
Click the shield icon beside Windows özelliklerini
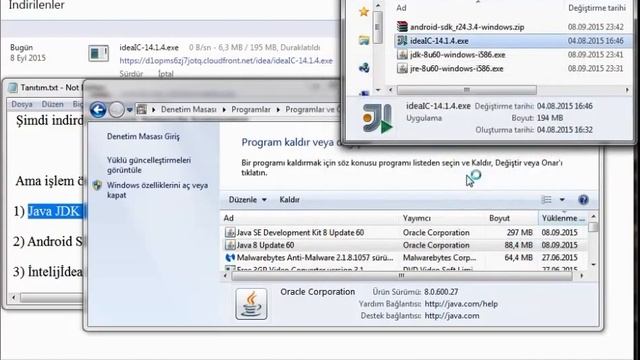(97, 186)
